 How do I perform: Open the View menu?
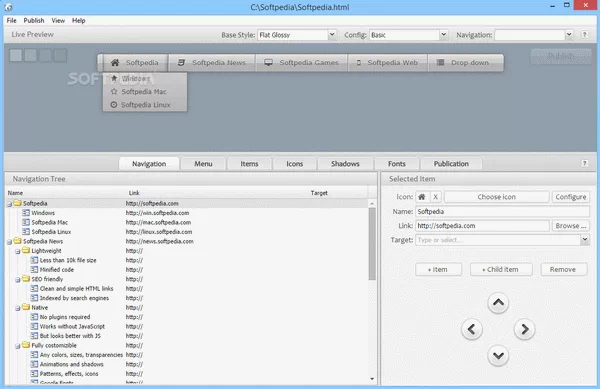pos(58,20)
